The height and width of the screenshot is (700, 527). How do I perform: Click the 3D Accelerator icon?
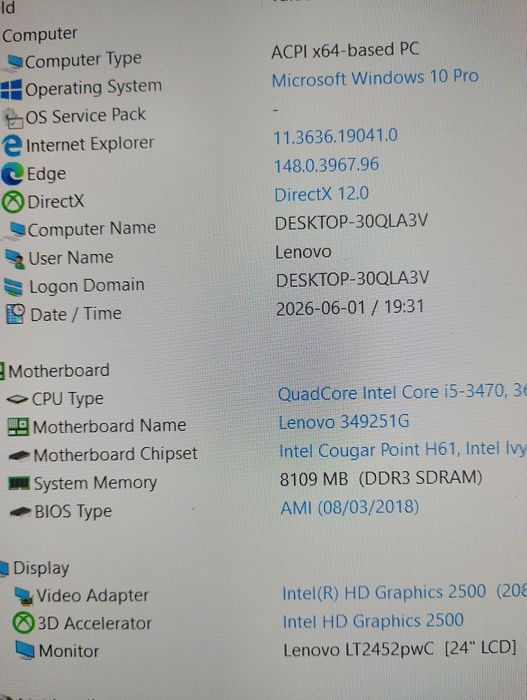click(24, 623)
